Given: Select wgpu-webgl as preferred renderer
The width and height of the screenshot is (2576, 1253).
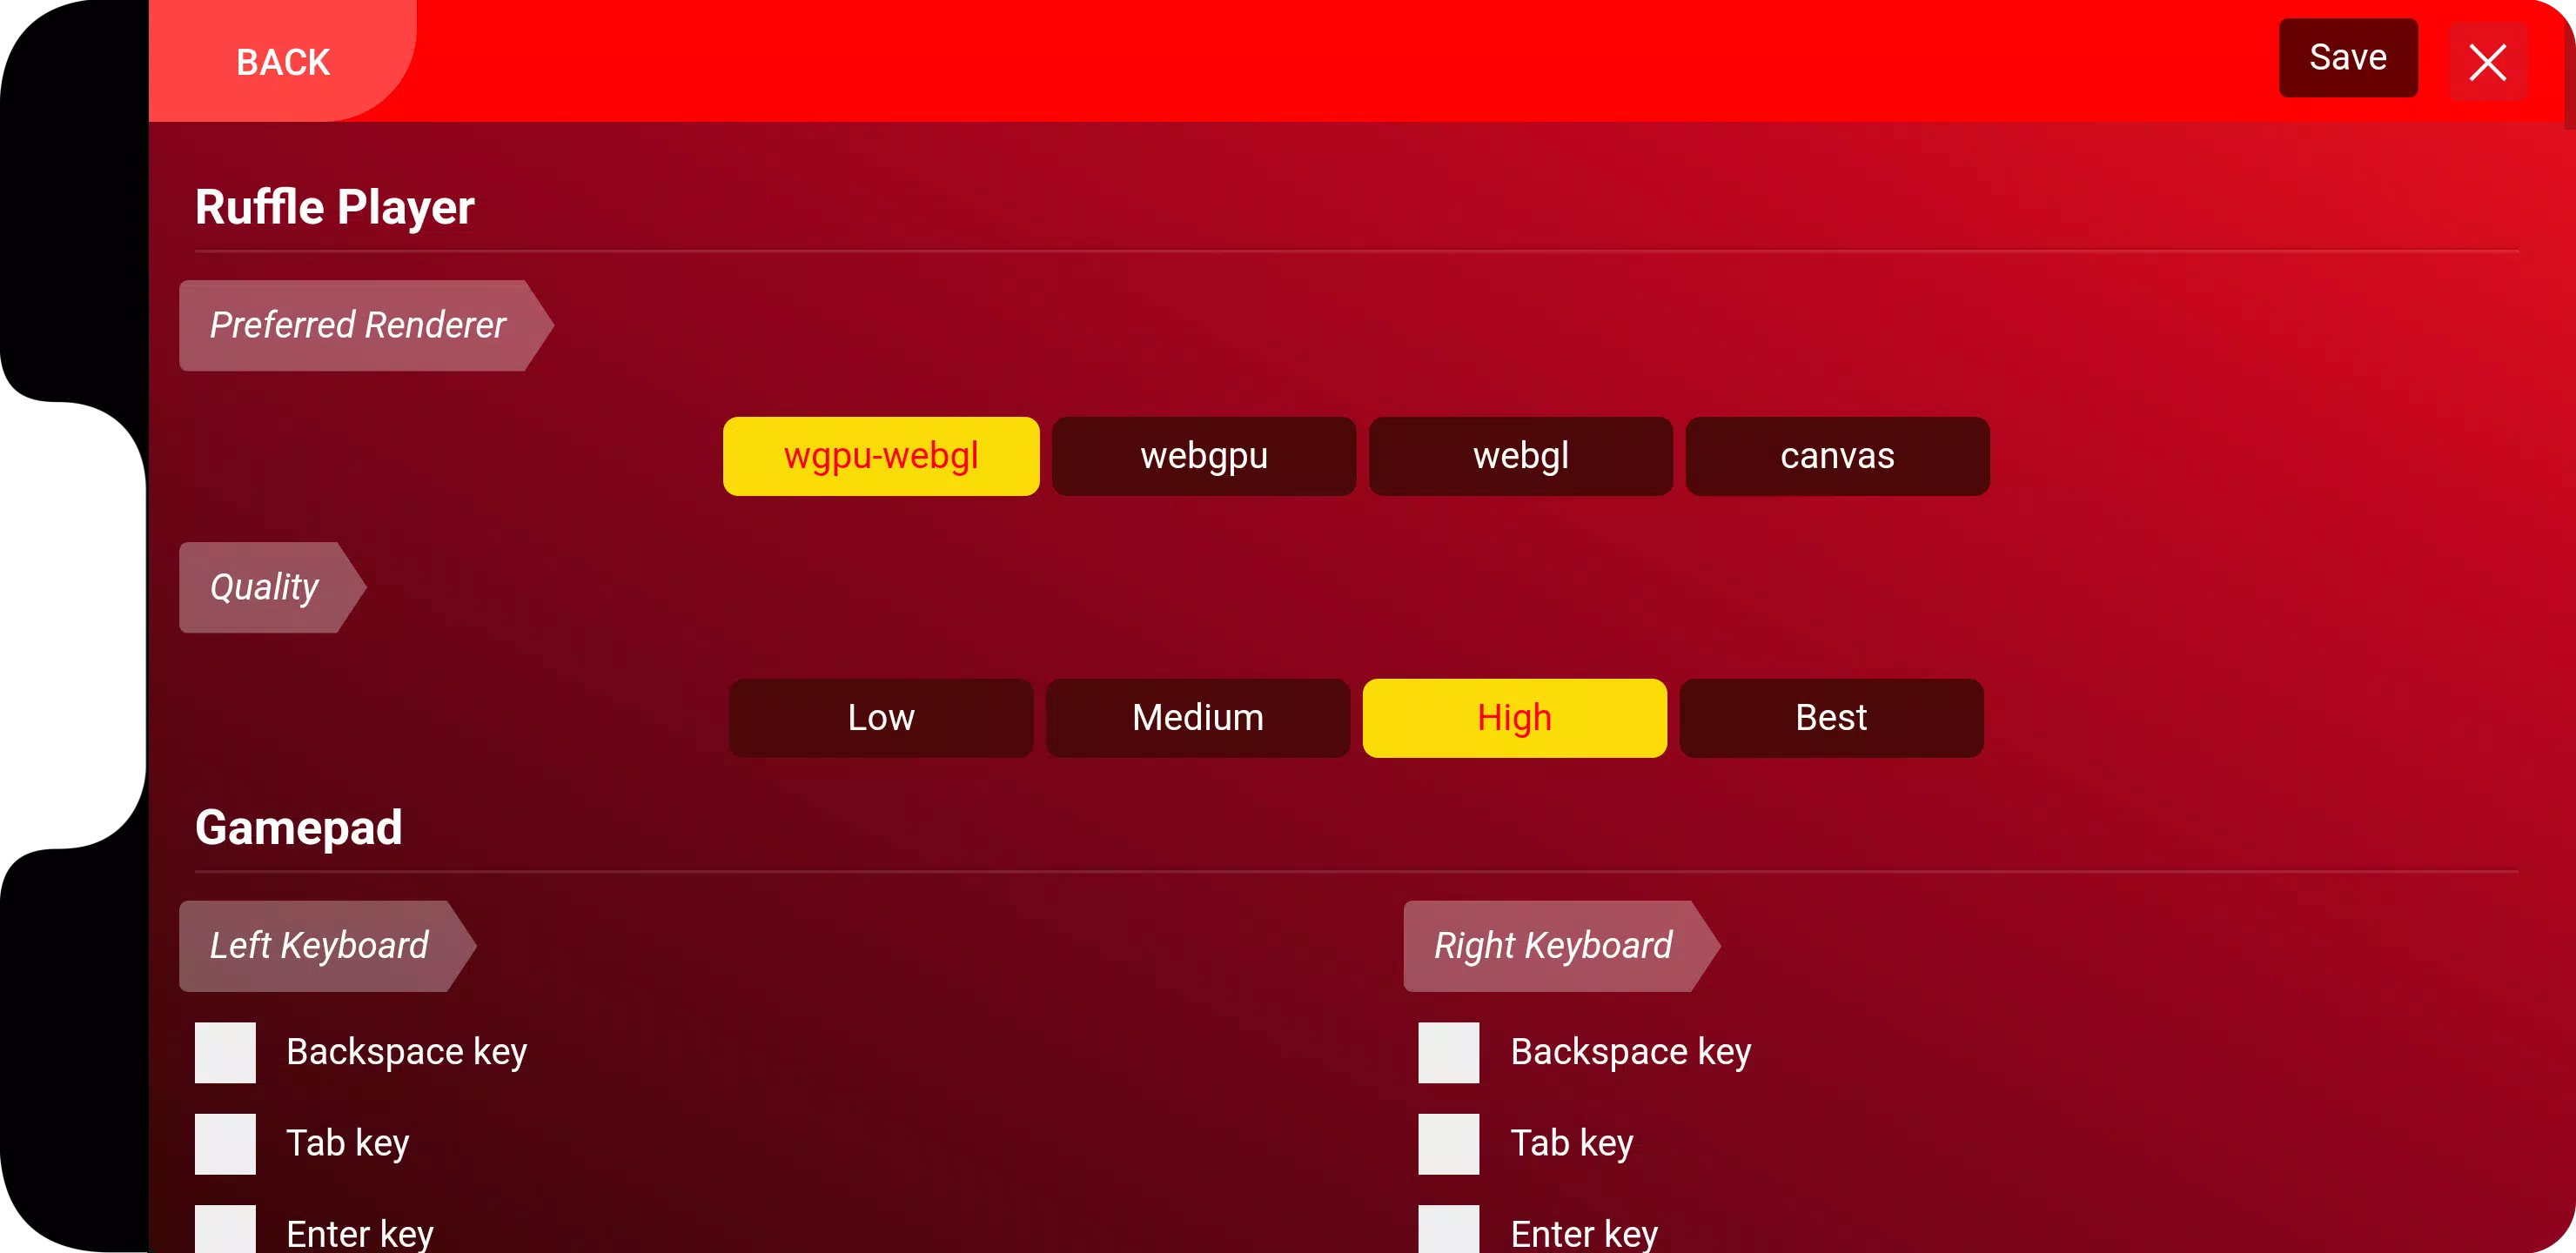Looking at the screenshot, I should pyautogui.click(x=882, y=455).
